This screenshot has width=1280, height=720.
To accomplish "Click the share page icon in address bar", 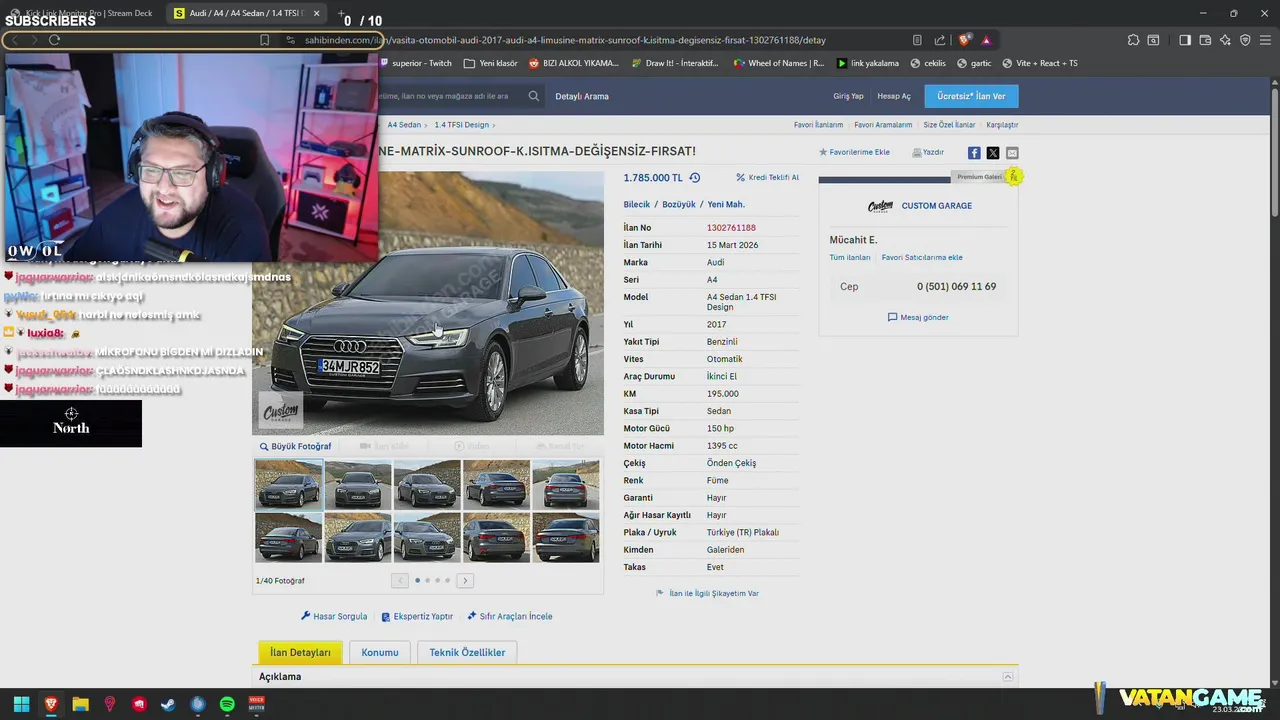I will pos(940,40).
